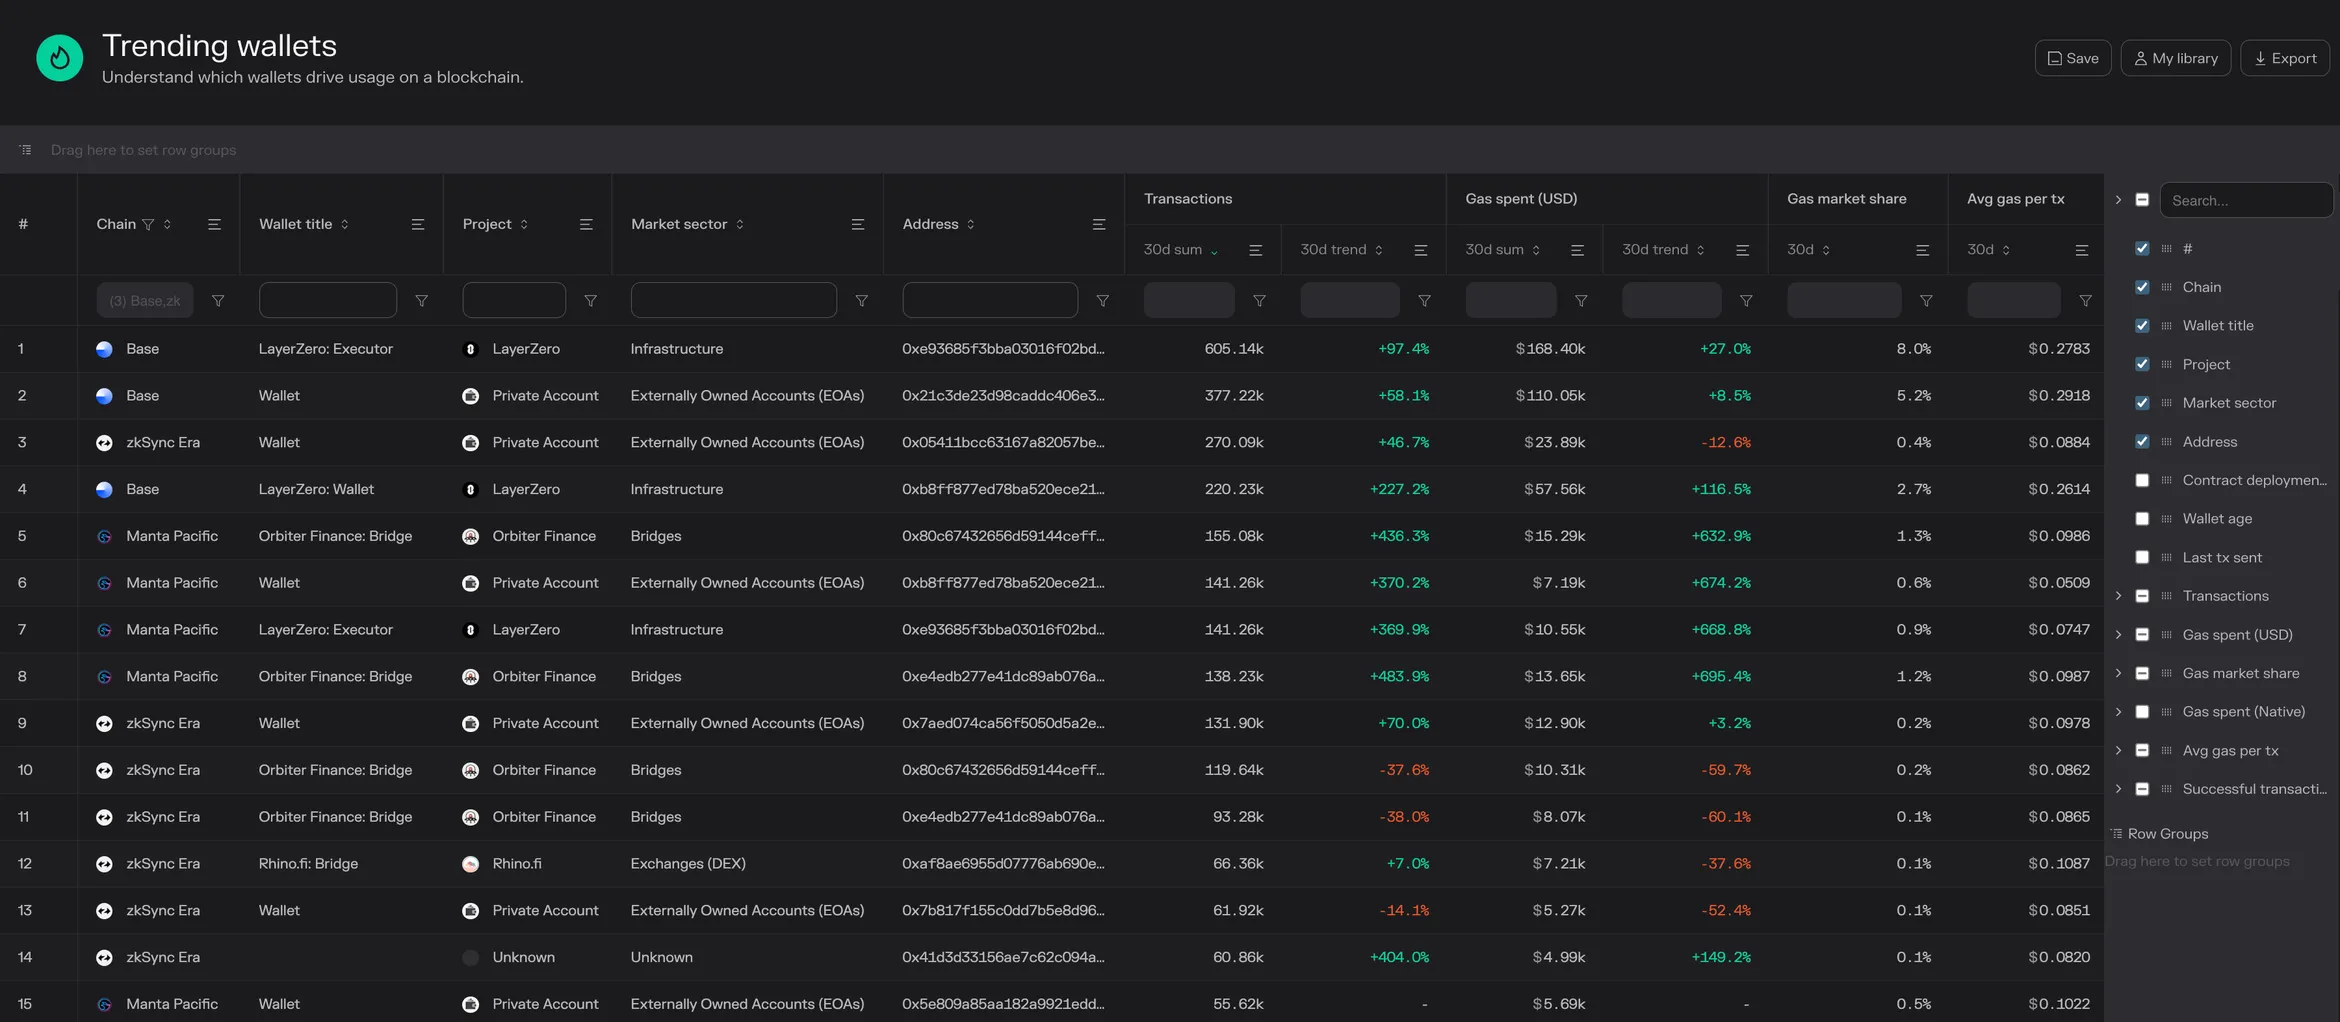This screenshot has width=2340, height=1022.
Task: Open the Project column menu icon
Action: pyautogui.click(x=586, y=224)
